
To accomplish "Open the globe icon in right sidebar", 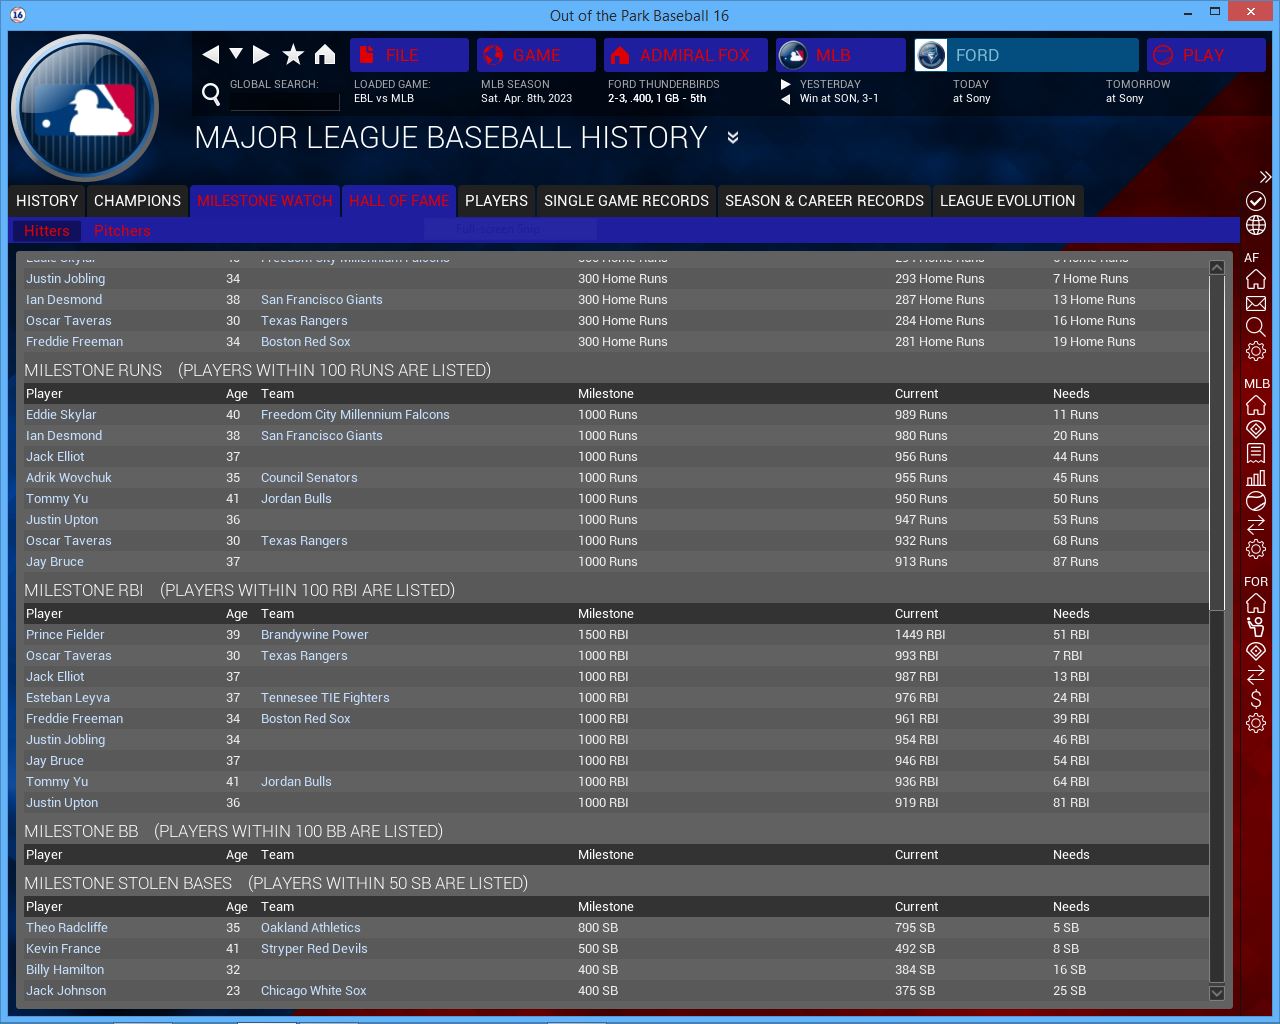I will click(x=1256, y=225).
